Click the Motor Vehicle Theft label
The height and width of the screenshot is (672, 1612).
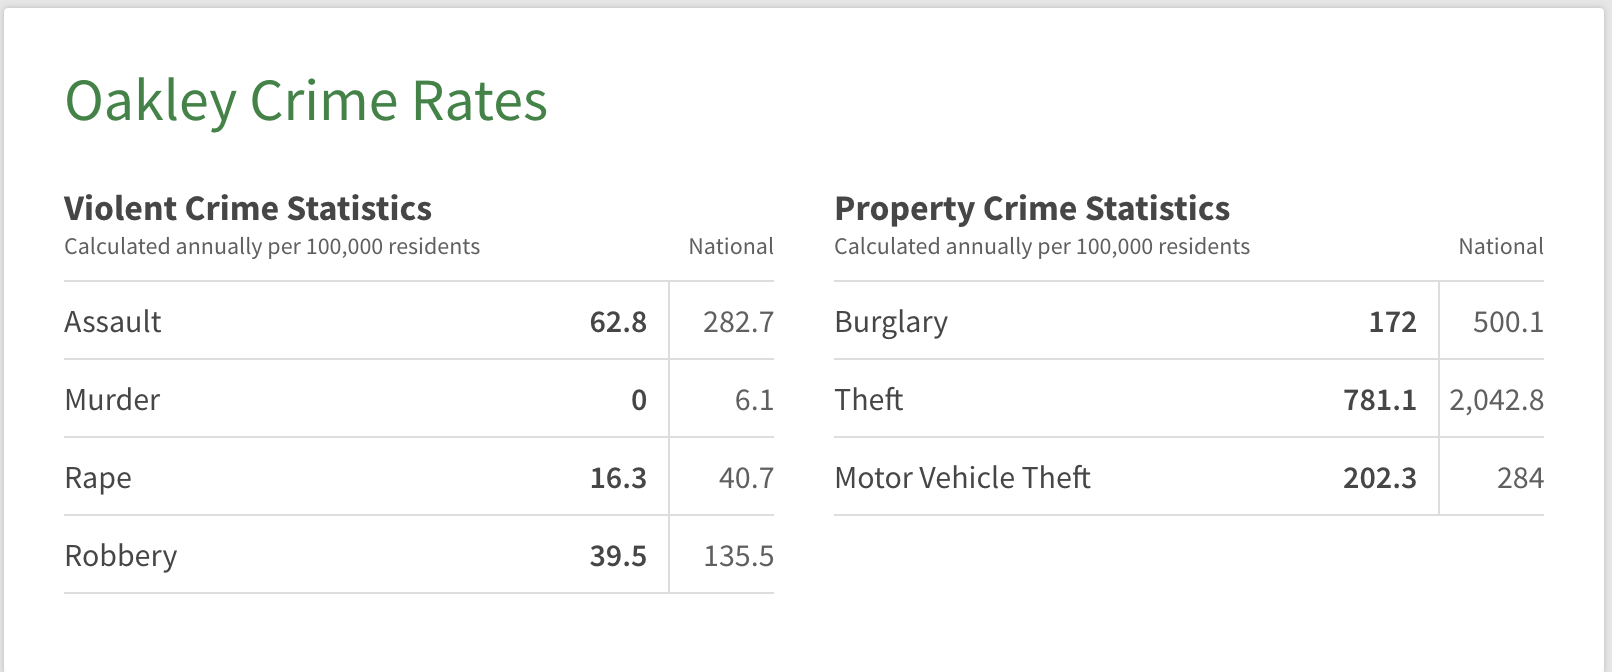[x=962, y=478]
